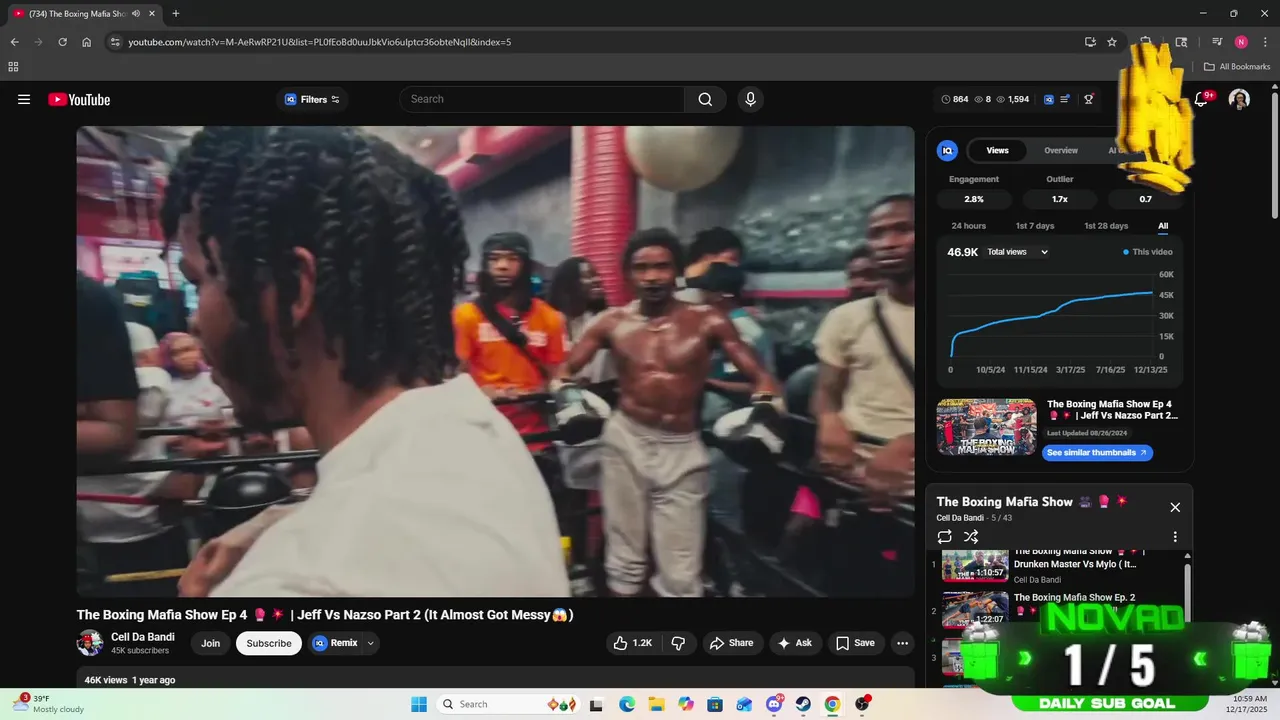Screen dimensions: 1280x720
Task: Like the video (1.2K)
Action: coord(633,643)
